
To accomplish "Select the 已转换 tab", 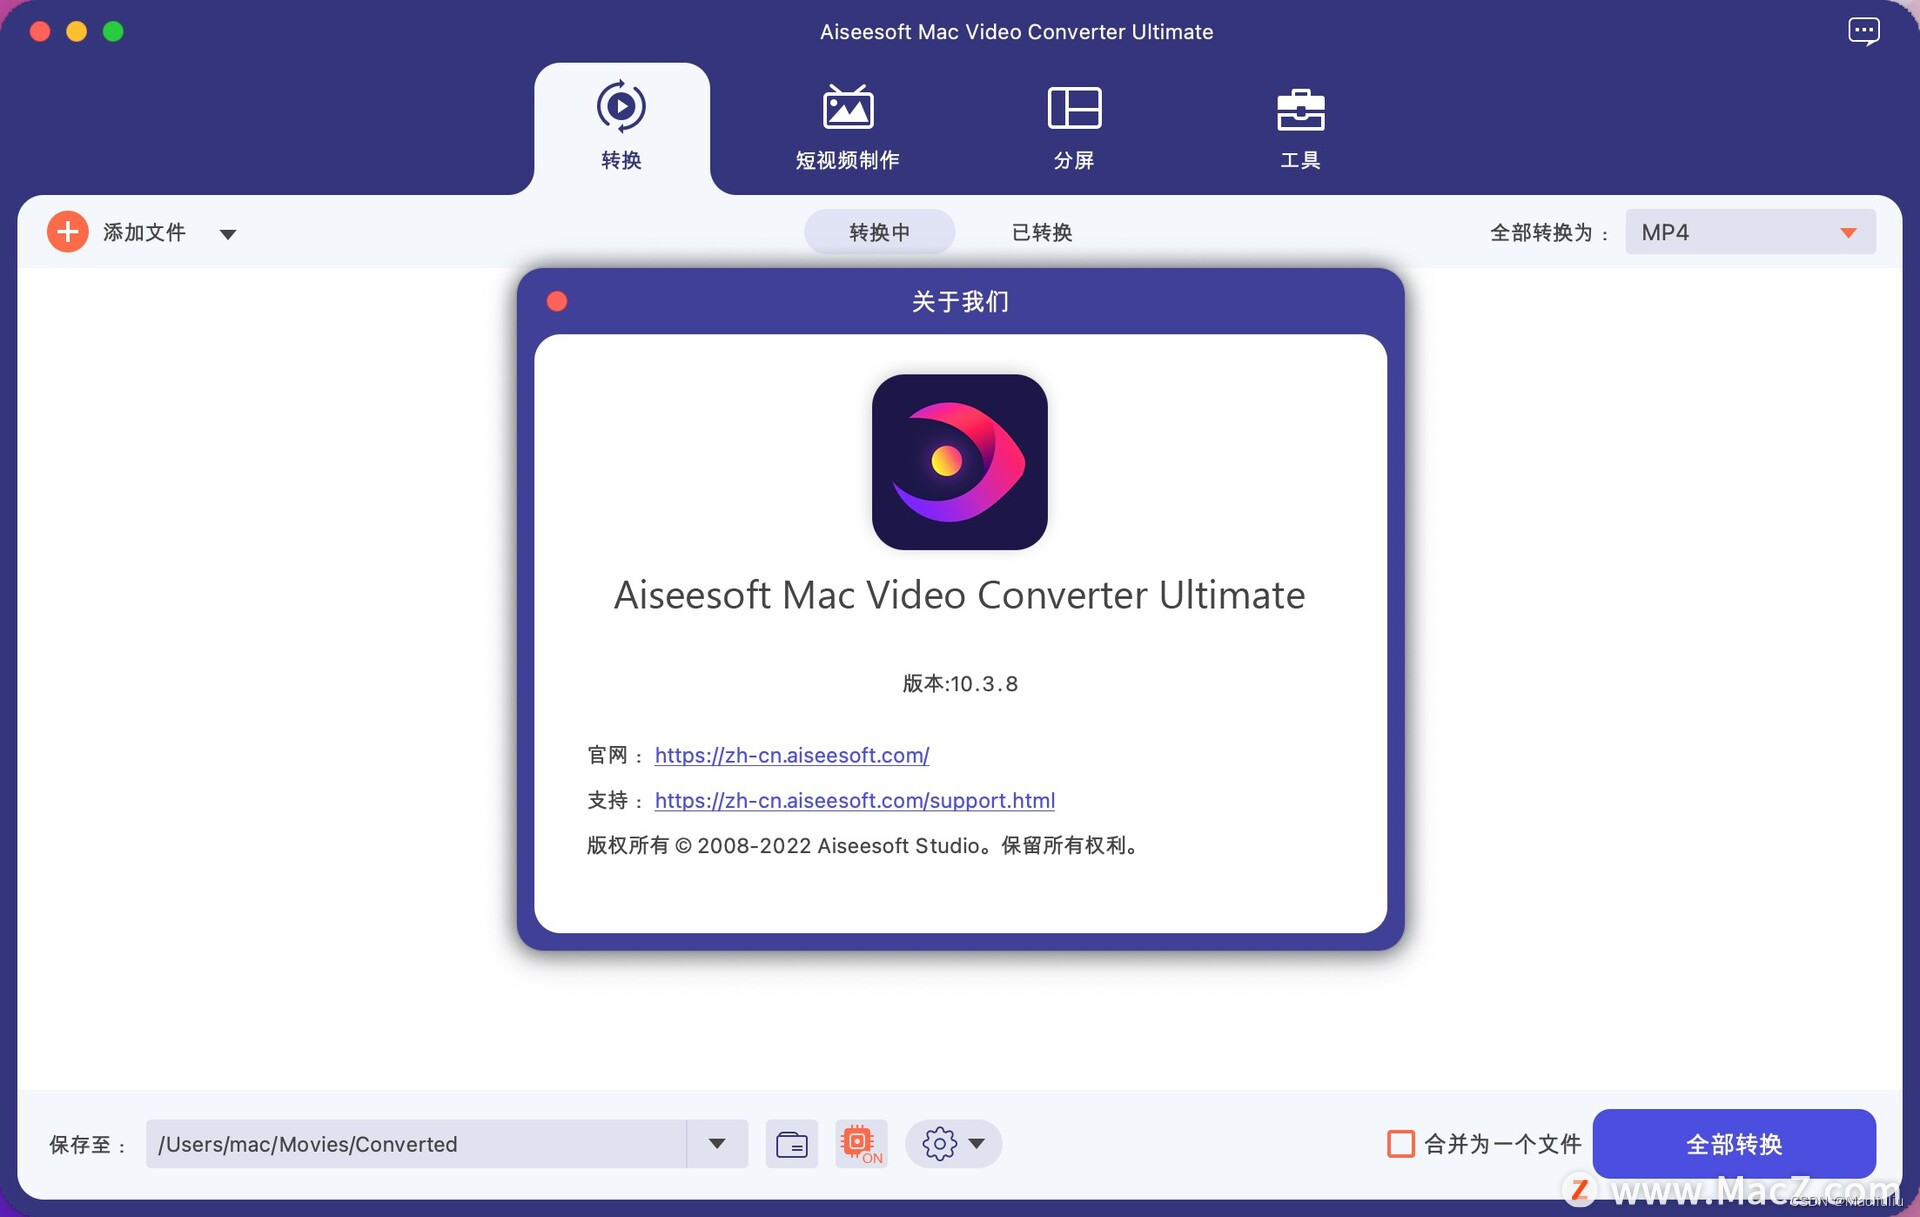I will (x=1041, y=232).
